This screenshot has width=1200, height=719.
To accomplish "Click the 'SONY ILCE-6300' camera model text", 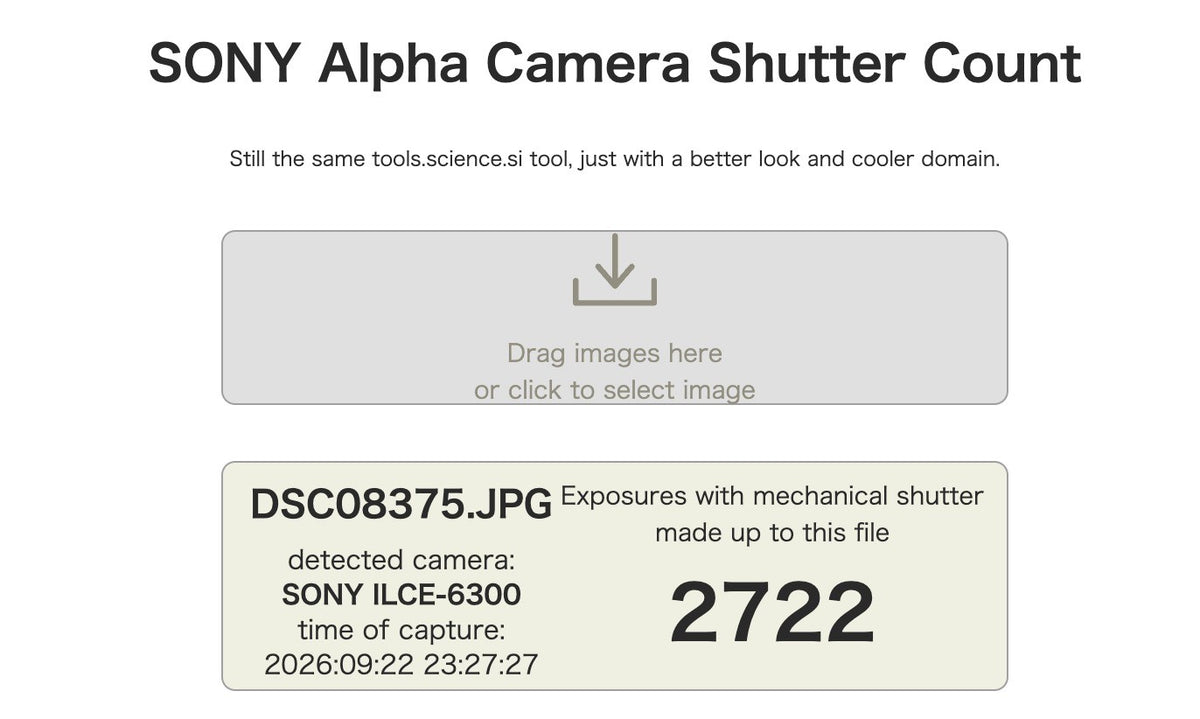I will [x=401, y=595].
